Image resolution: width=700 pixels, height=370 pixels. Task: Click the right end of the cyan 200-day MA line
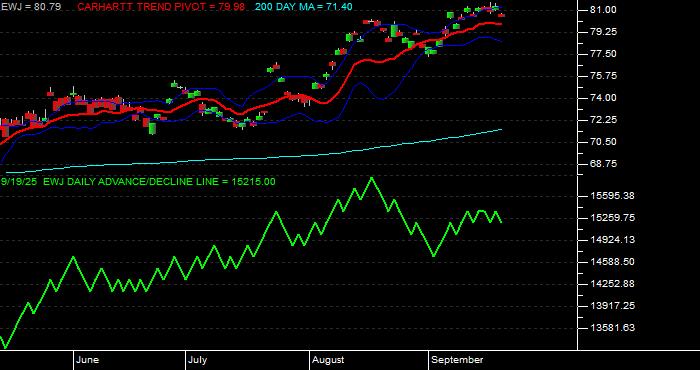click(501, 129)
